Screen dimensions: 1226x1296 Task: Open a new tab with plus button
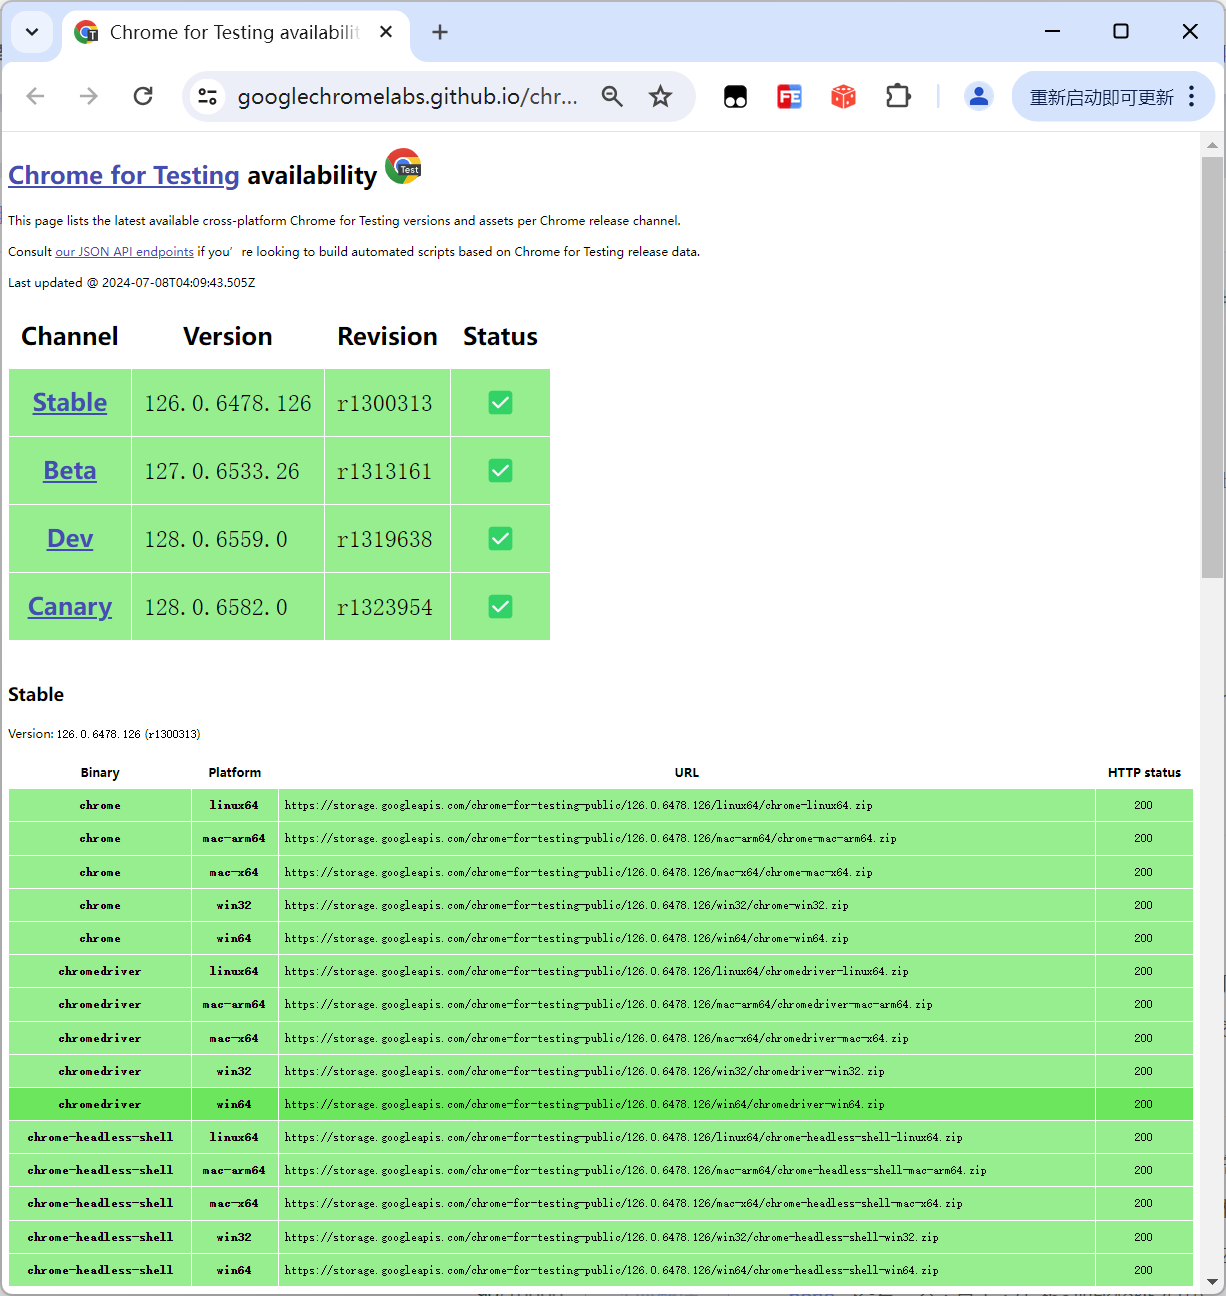(440, 32)
